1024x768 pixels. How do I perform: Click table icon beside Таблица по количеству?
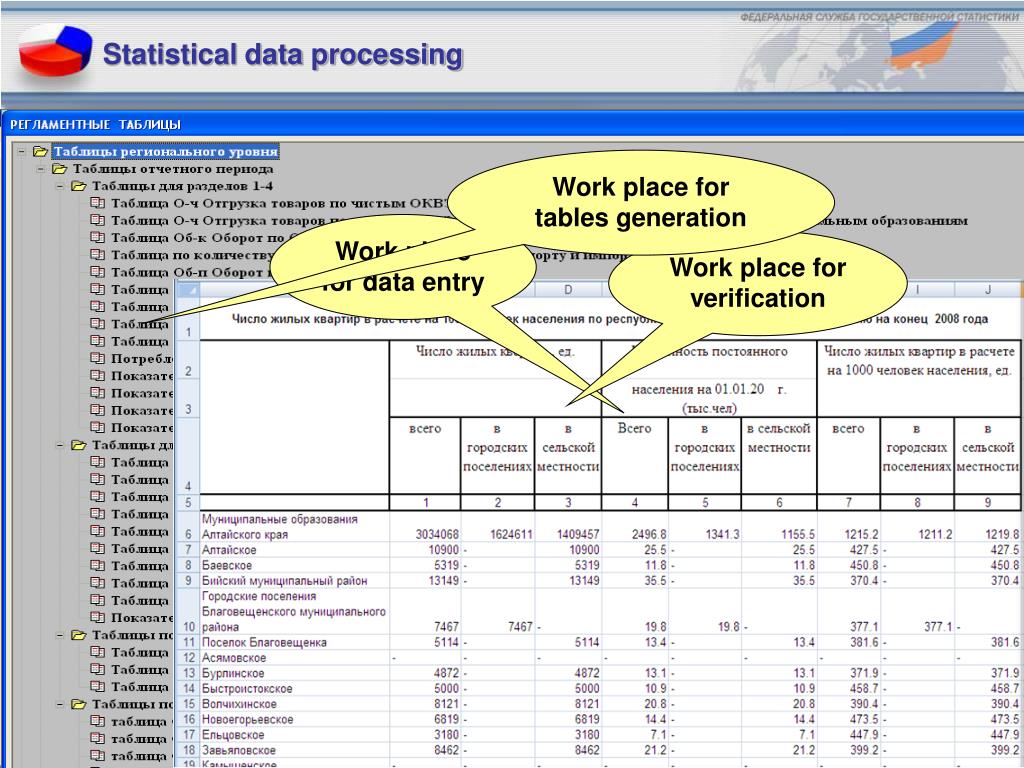pyautogui.click(x=97, y=254)
